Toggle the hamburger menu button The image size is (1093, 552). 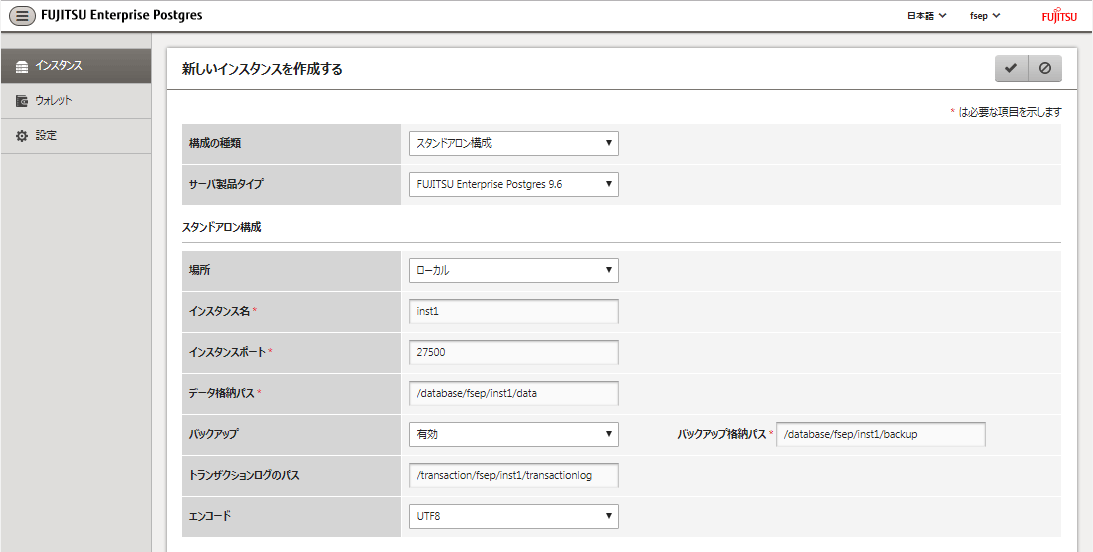point(22,15)
